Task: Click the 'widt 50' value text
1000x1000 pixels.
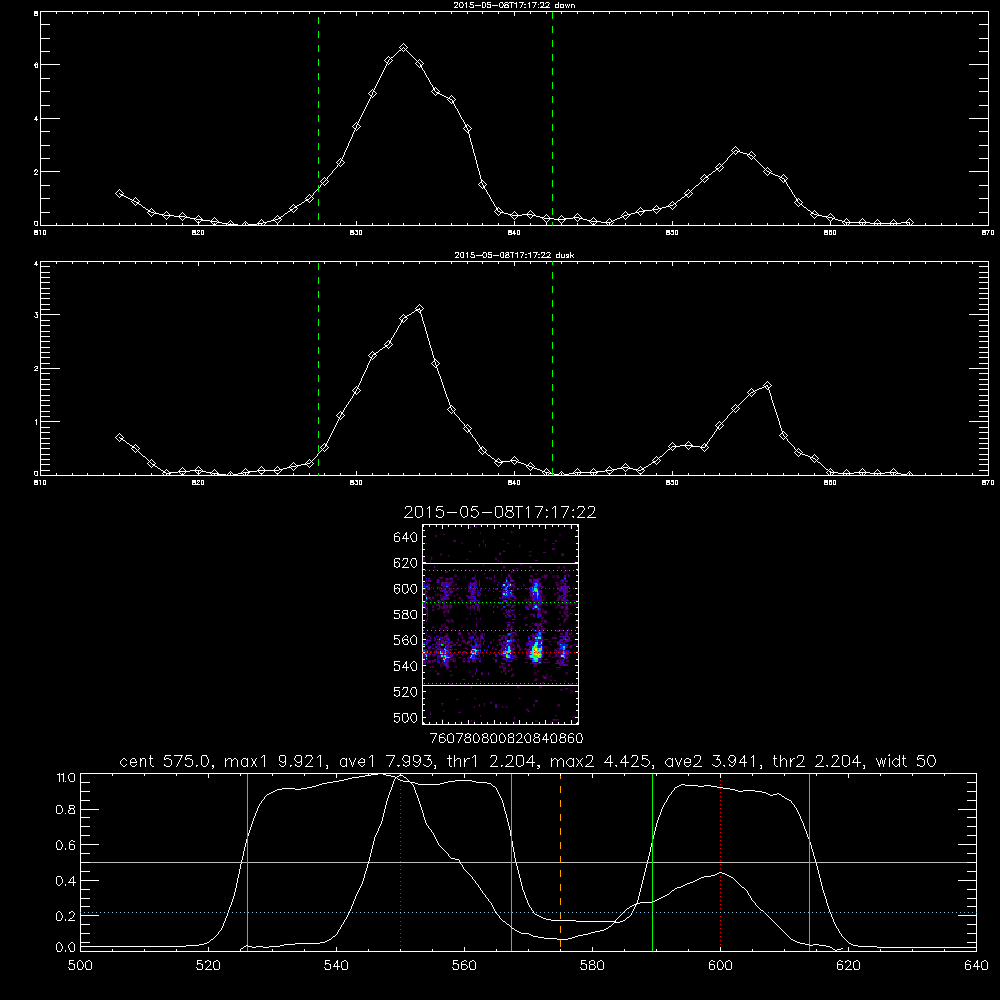Action: (906, 761)
